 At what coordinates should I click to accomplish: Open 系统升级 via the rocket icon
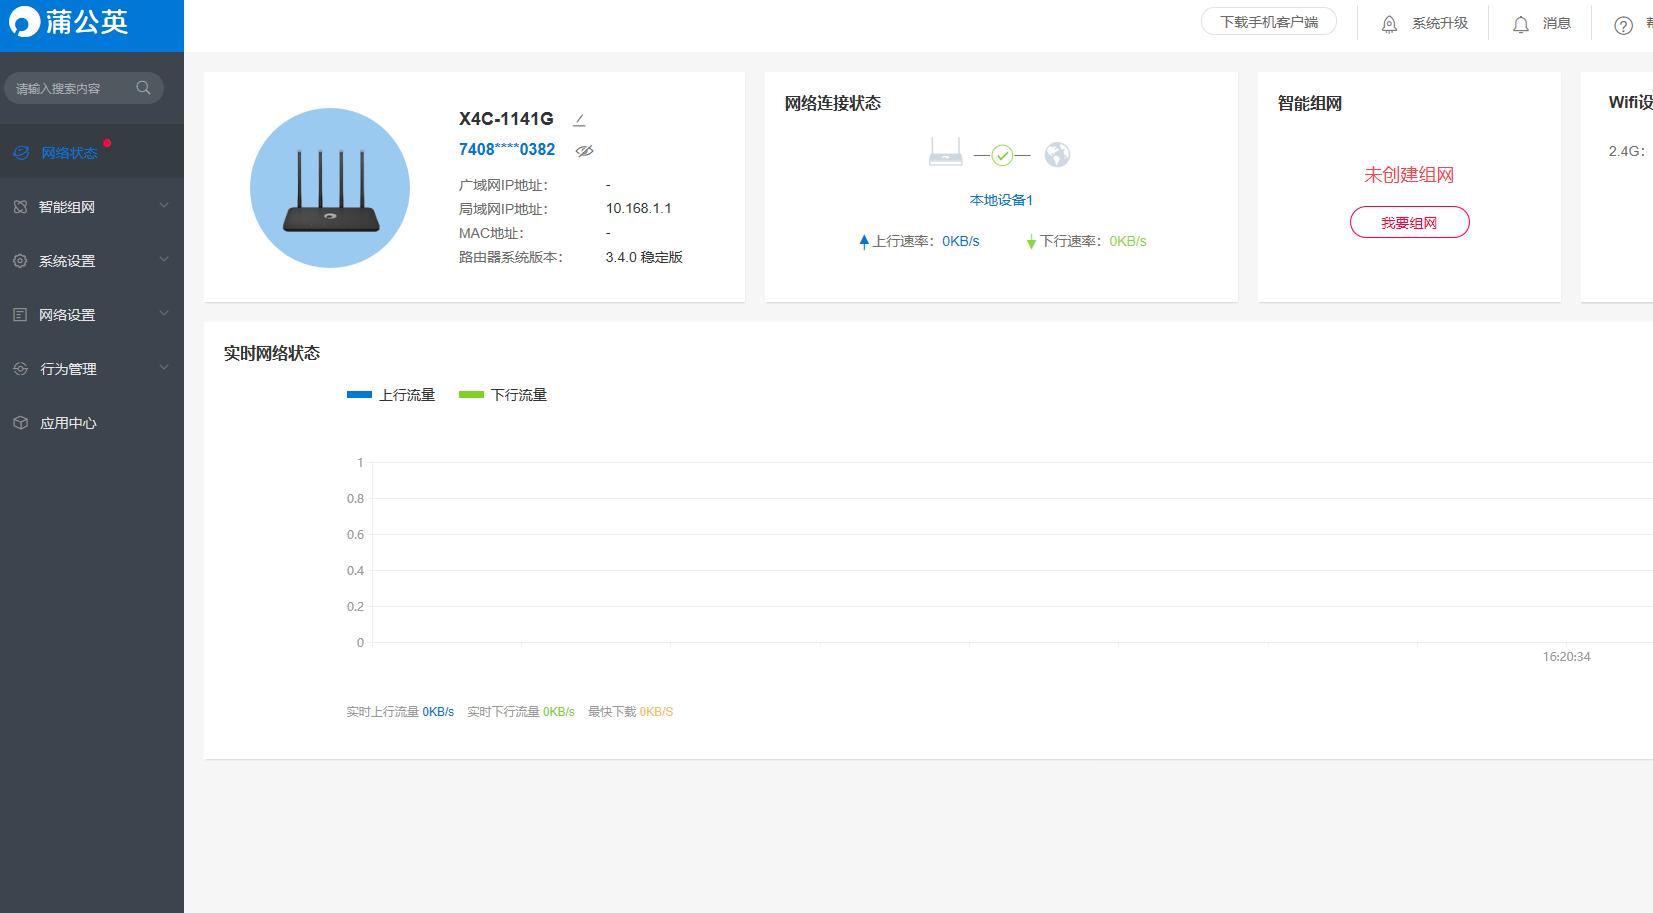pyautogui.click(x=1389, y=23)
